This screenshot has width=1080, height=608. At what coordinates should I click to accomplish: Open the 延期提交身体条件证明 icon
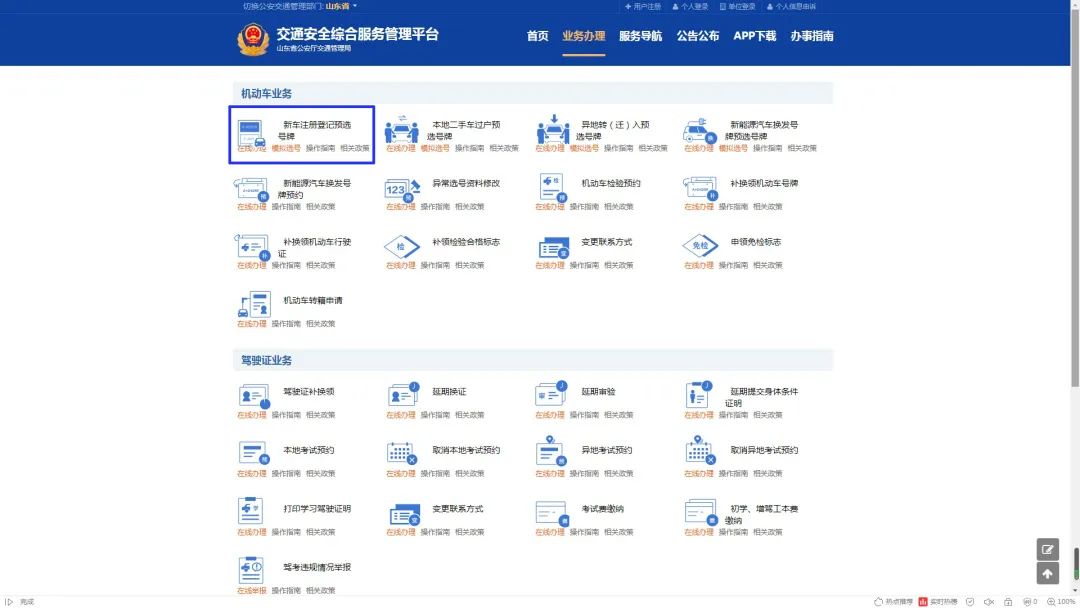(x=698, y=395)
